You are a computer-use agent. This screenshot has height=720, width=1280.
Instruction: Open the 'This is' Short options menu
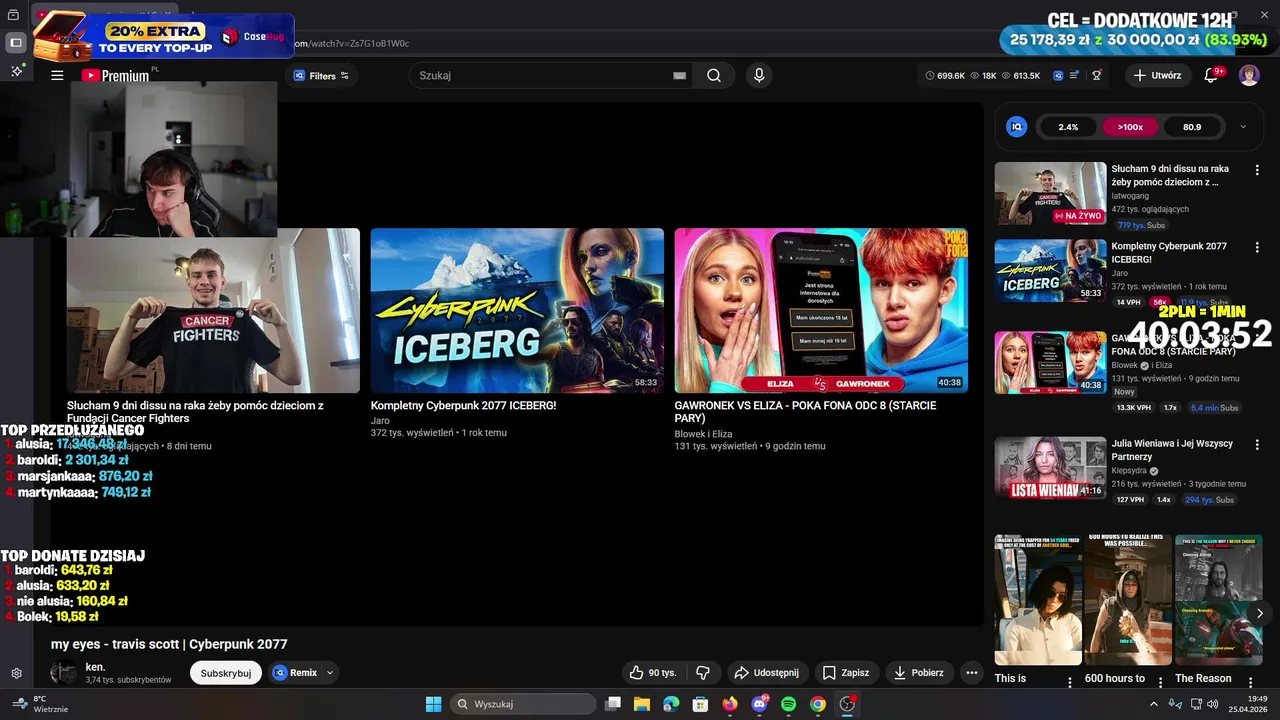click(1070, 681)
